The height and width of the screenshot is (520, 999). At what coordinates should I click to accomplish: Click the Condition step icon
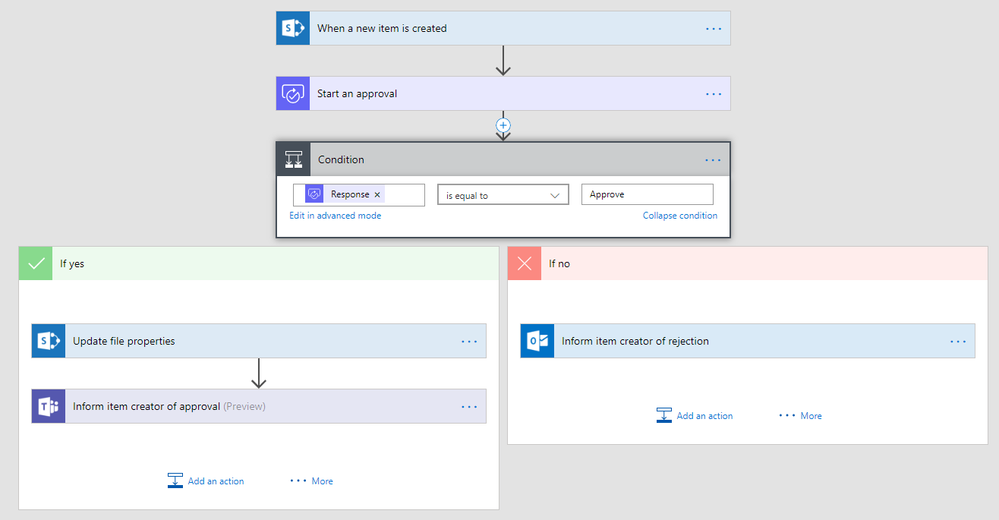click(x=294, y=160)
